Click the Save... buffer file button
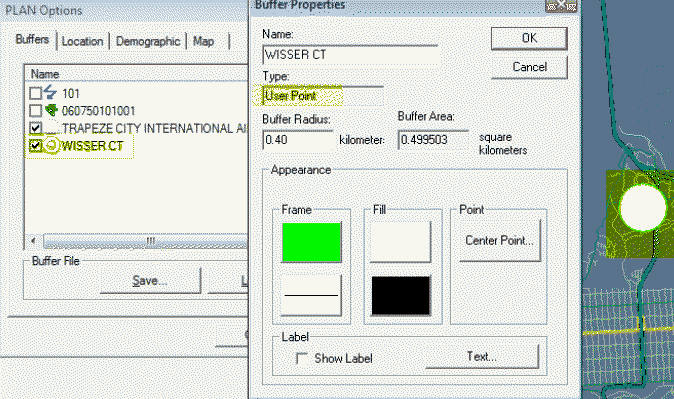Screen dimensions: 674x399 [x=150, y=281]
